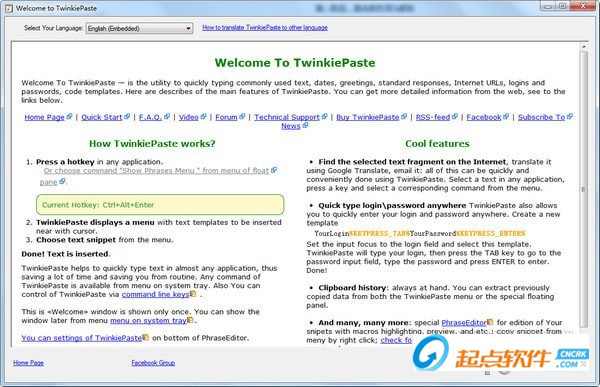Click external-link icon beside Forum
Viewport: 600px width, 387px height.
[242, 116]
